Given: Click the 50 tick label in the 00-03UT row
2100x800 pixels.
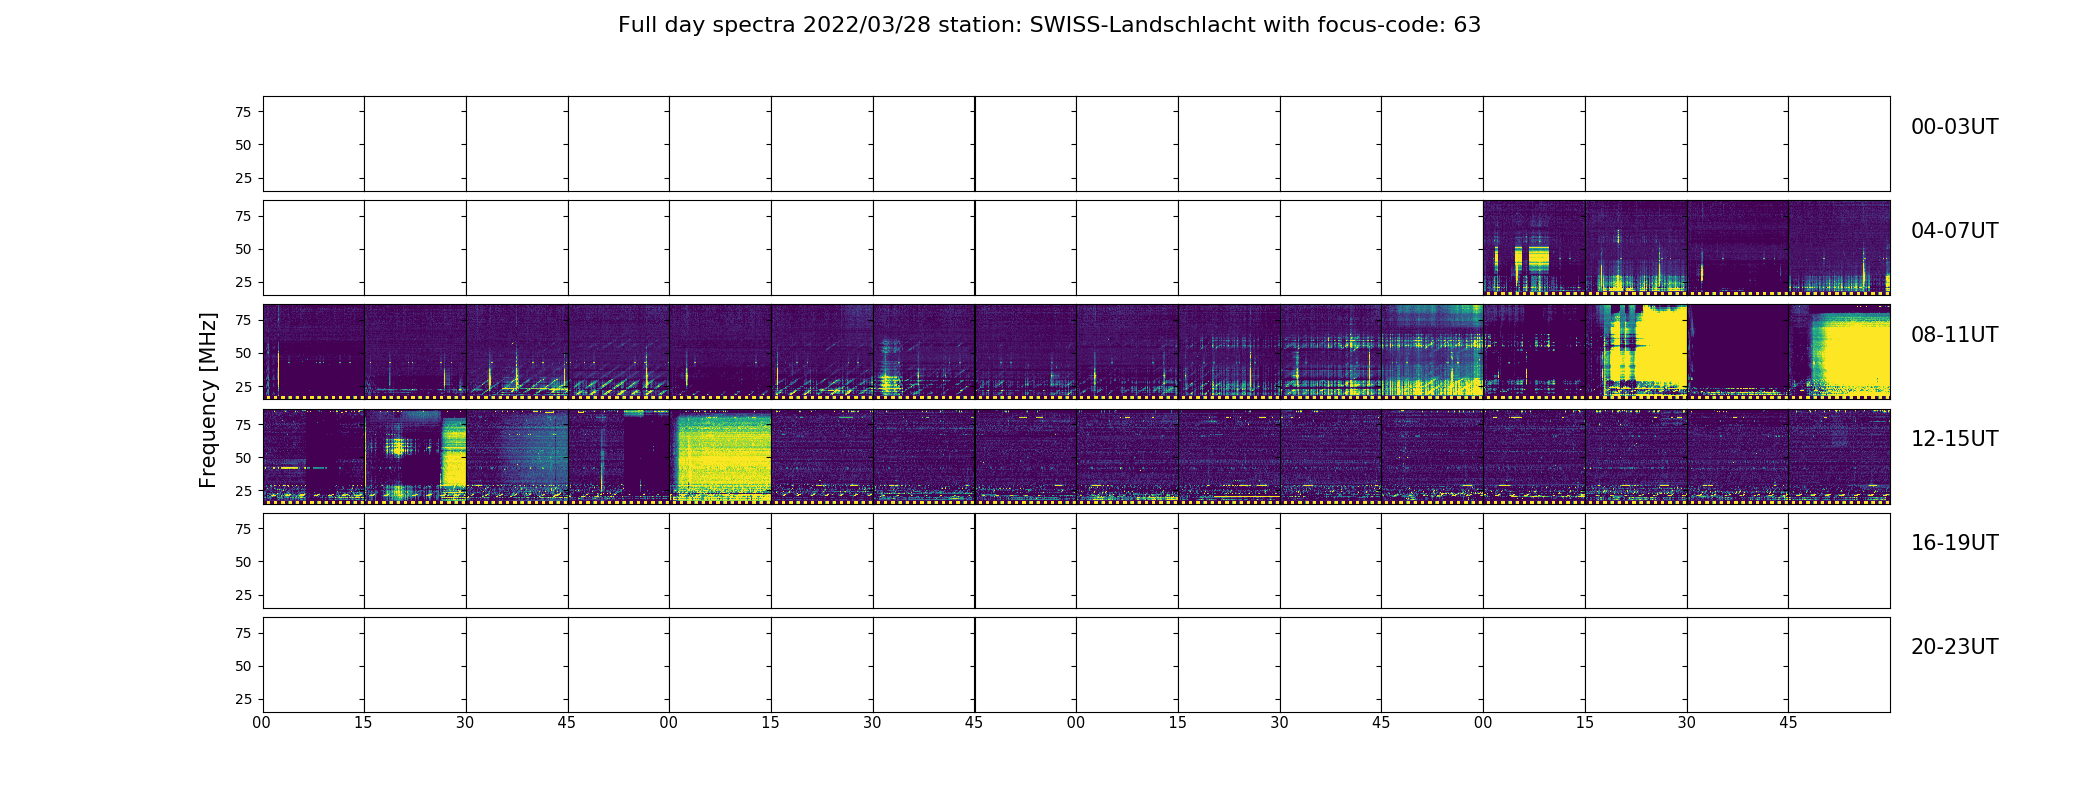Looking at the screenshot, I should point(243,145).
